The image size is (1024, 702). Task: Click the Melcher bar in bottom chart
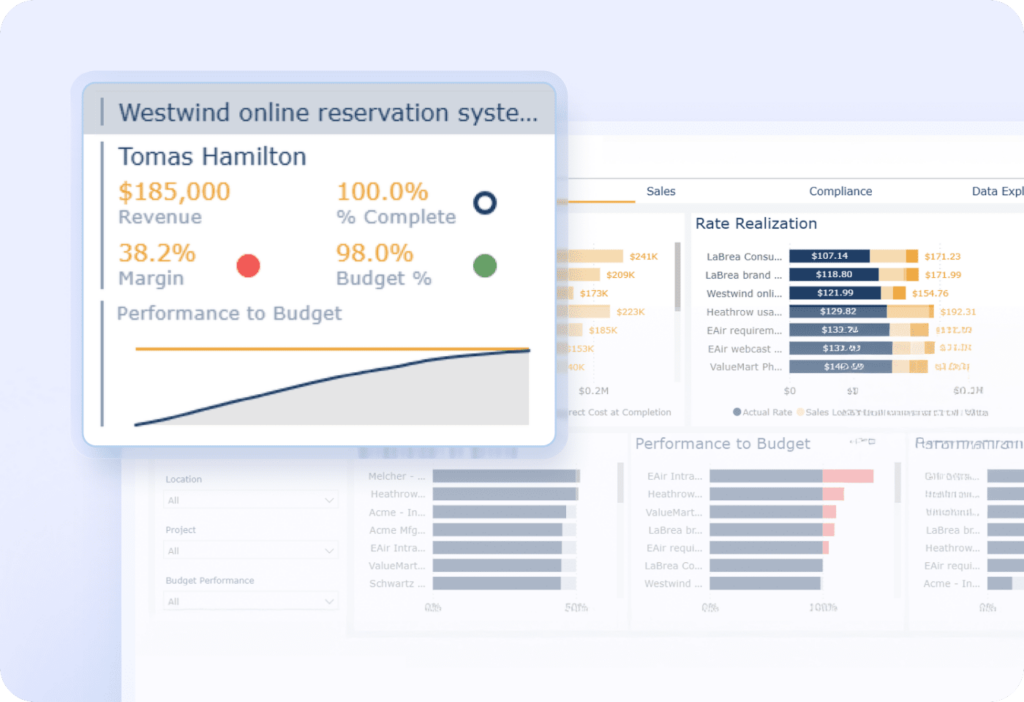click(x=505, y=477)
